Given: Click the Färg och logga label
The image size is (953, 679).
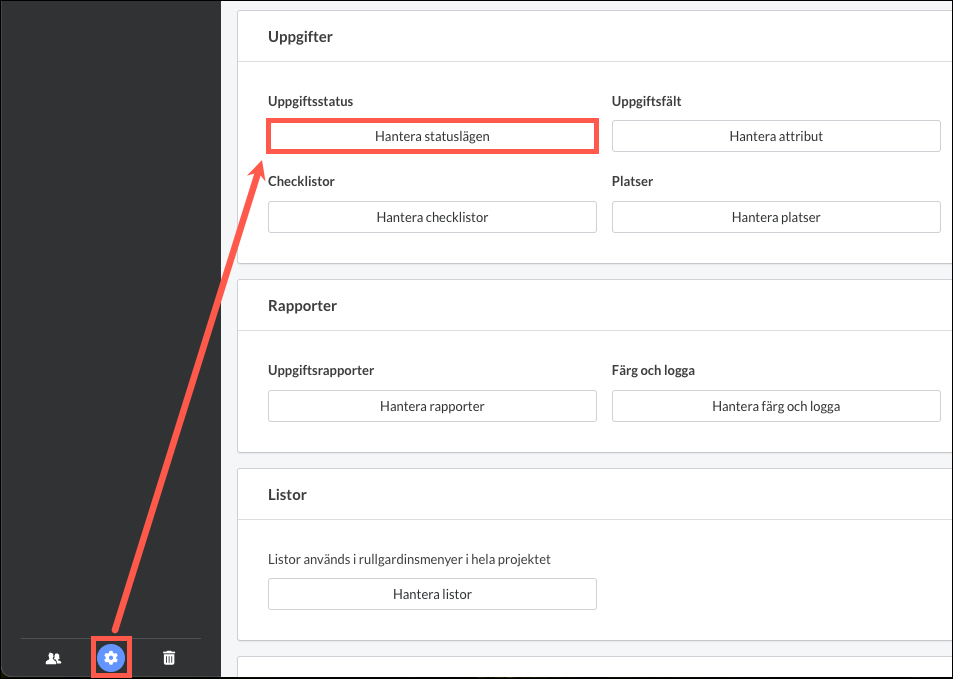Looking at the screenshot, I should click(x=653, y=370).
